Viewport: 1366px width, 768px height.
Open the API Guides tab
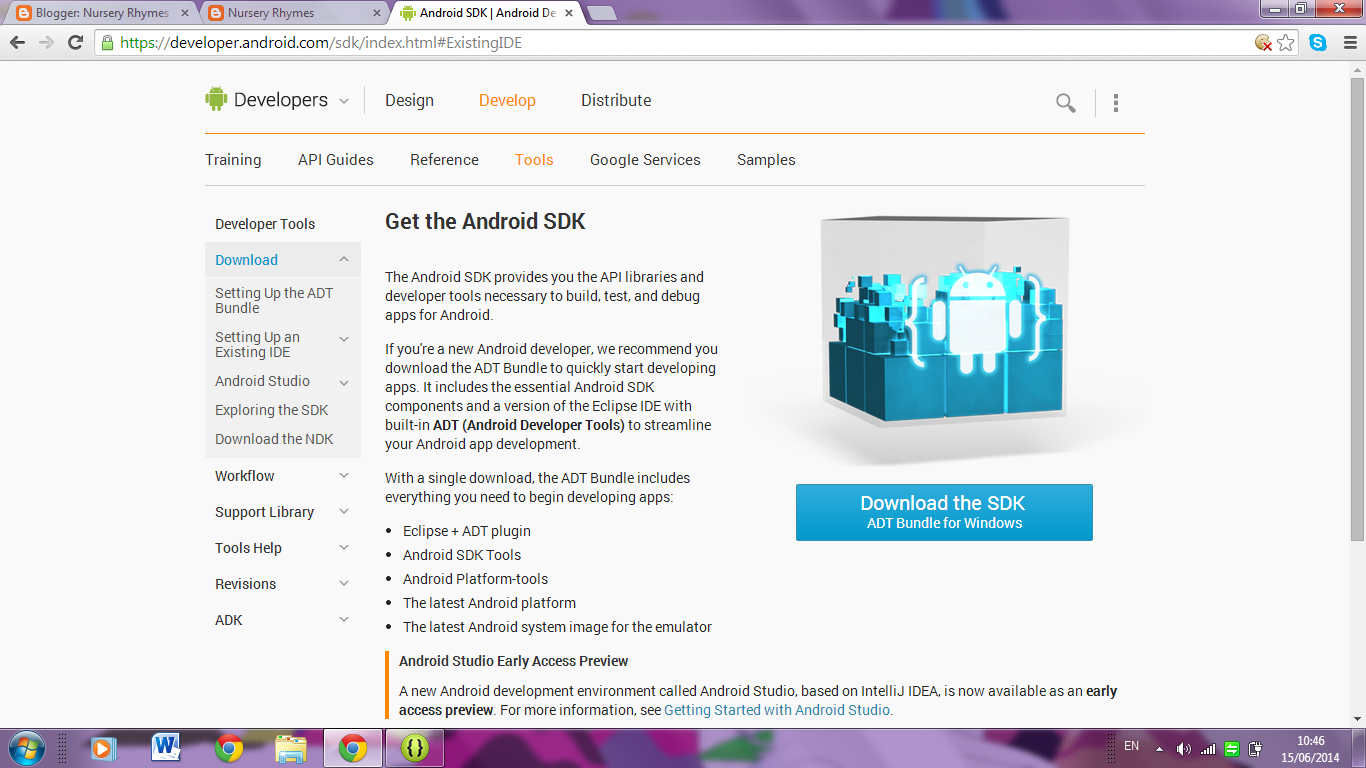(336, 160)
